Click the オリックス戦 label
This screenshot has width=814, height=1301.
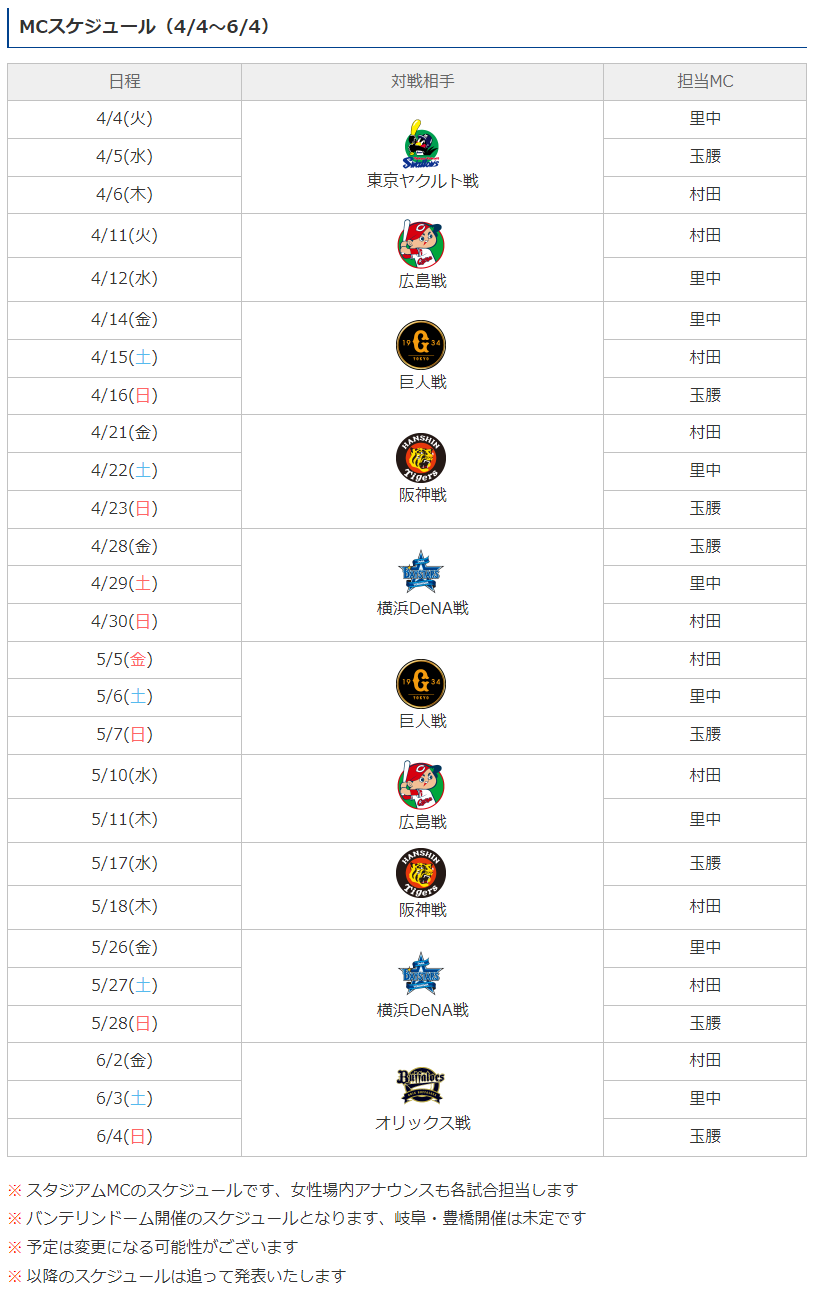(422, 1123)
